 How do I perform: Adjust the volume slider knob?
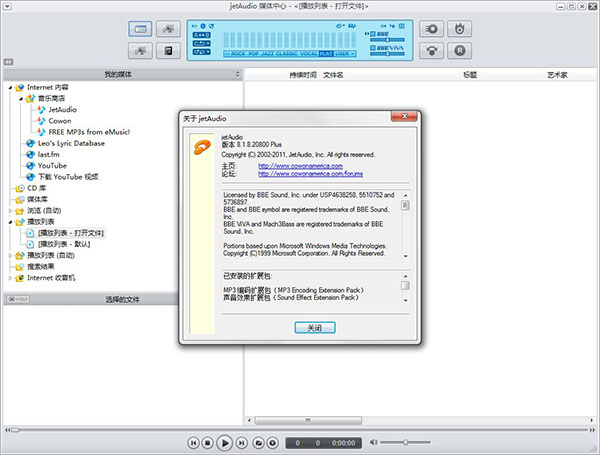pos(405,442)
